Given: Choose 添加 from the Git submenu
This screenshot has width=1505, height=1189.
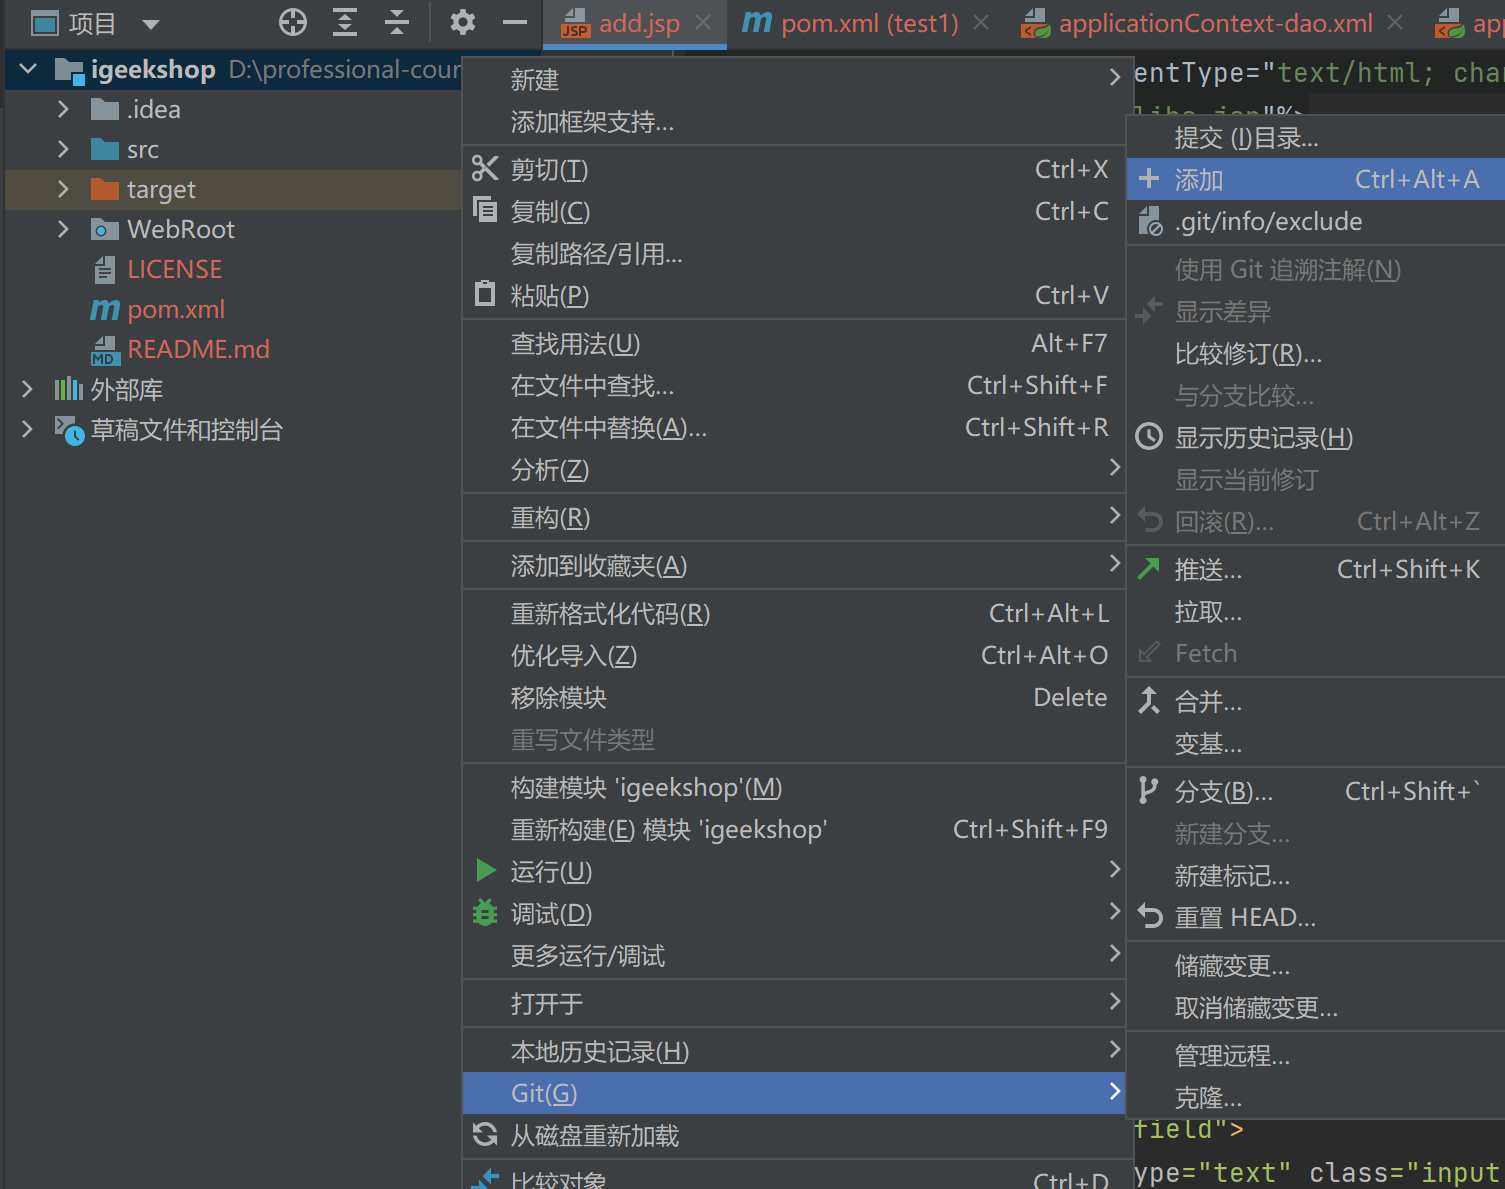Looking at the screenshot, I should click(x=1198, y=179).
